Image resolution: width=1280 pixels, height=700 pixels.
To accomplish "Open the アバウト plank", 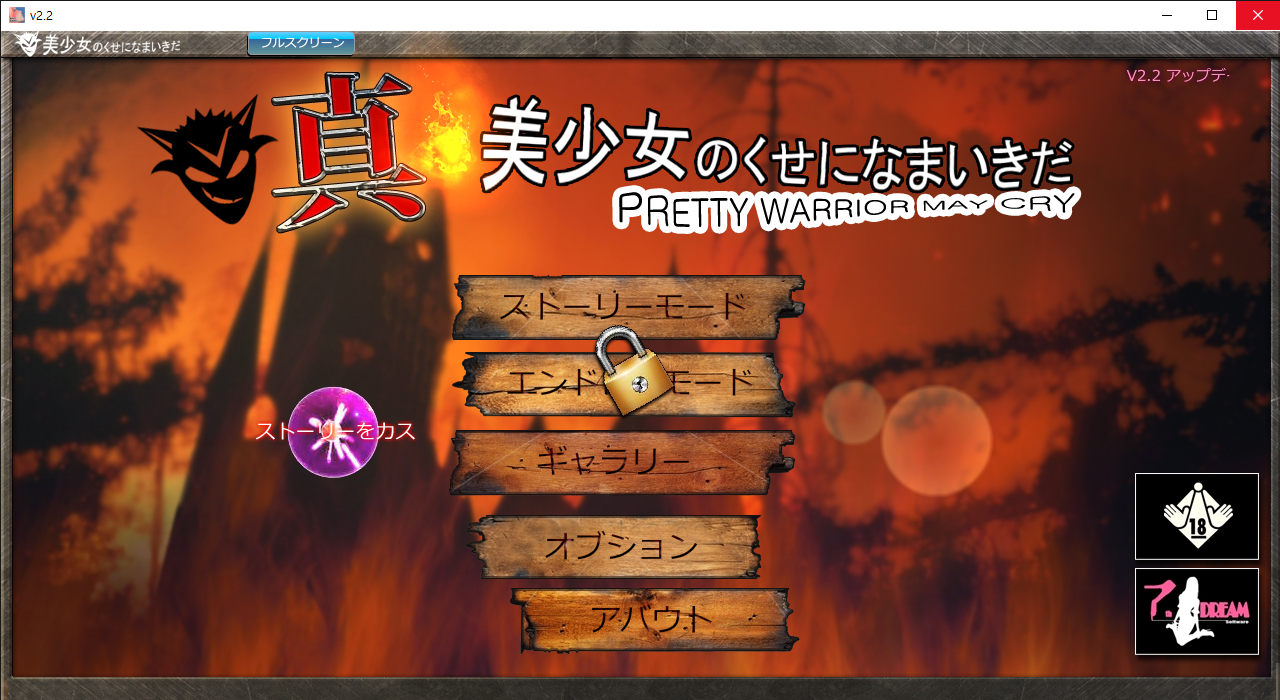I will tap(654, 620).
